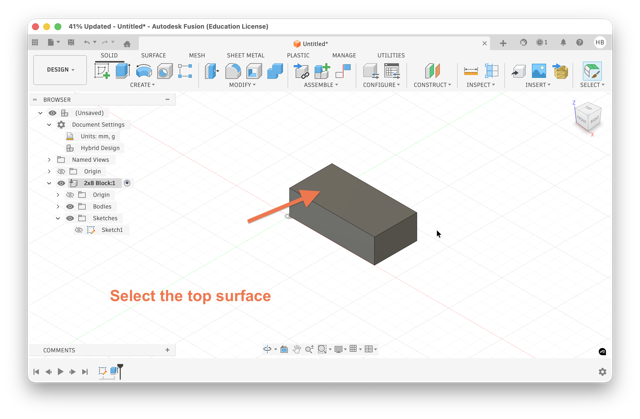Play the timeline
This screenshot has width=640, height=419.
click(x=60, y=372)
